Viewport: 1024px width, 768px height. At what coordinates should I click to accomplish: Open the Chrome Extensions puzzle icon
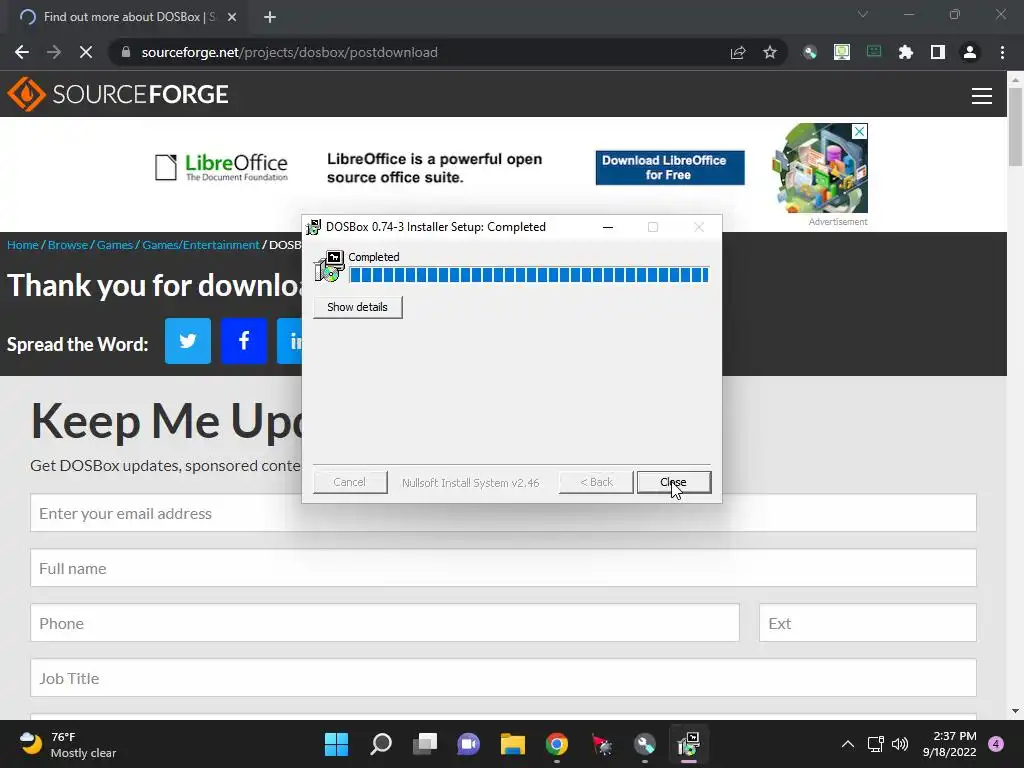pos(906,52)
